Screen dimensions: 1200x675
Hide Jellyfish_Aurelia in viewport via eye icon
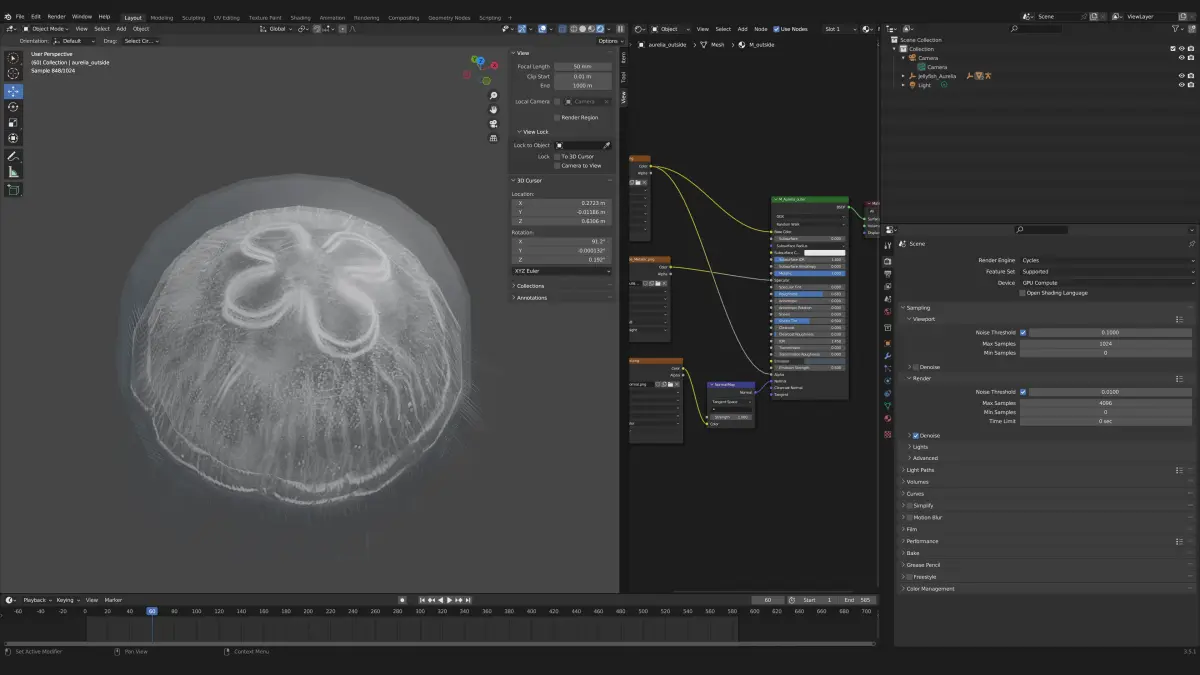1181,76
